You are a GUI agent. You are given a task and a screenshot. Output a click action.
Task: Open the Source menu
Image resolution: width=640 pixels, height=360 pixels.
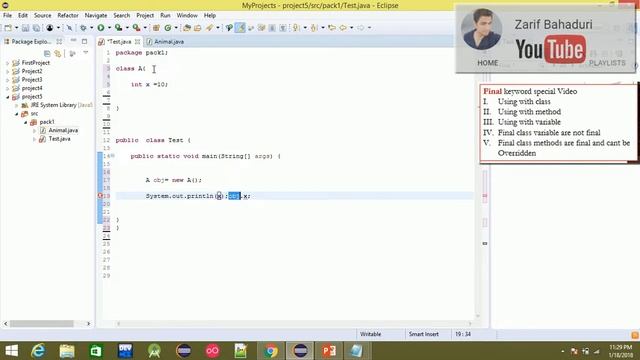click(x=42, y=16)
